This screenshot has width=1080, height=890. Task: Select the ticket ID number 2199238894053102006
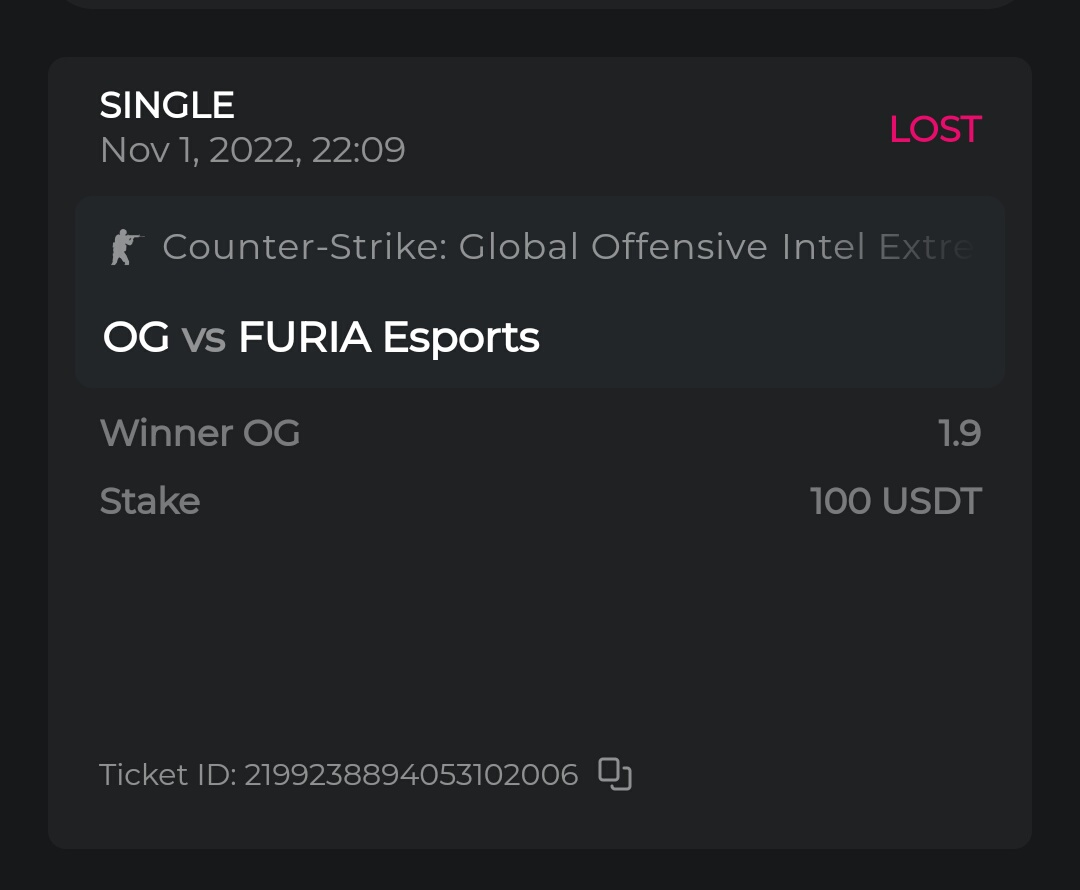tap(411, 775)
